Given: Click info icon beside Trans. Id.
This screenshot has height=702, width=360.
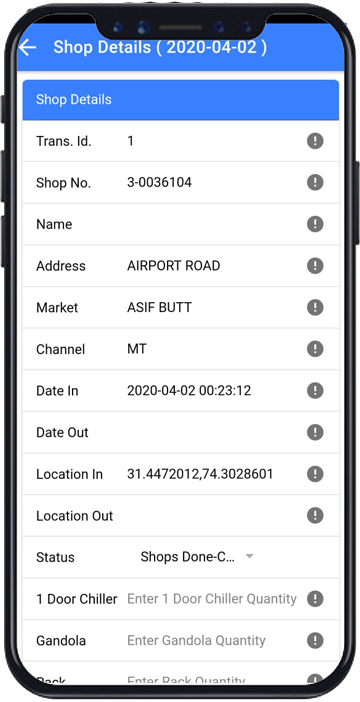Looking at the screenshot, I should (315, 141).
